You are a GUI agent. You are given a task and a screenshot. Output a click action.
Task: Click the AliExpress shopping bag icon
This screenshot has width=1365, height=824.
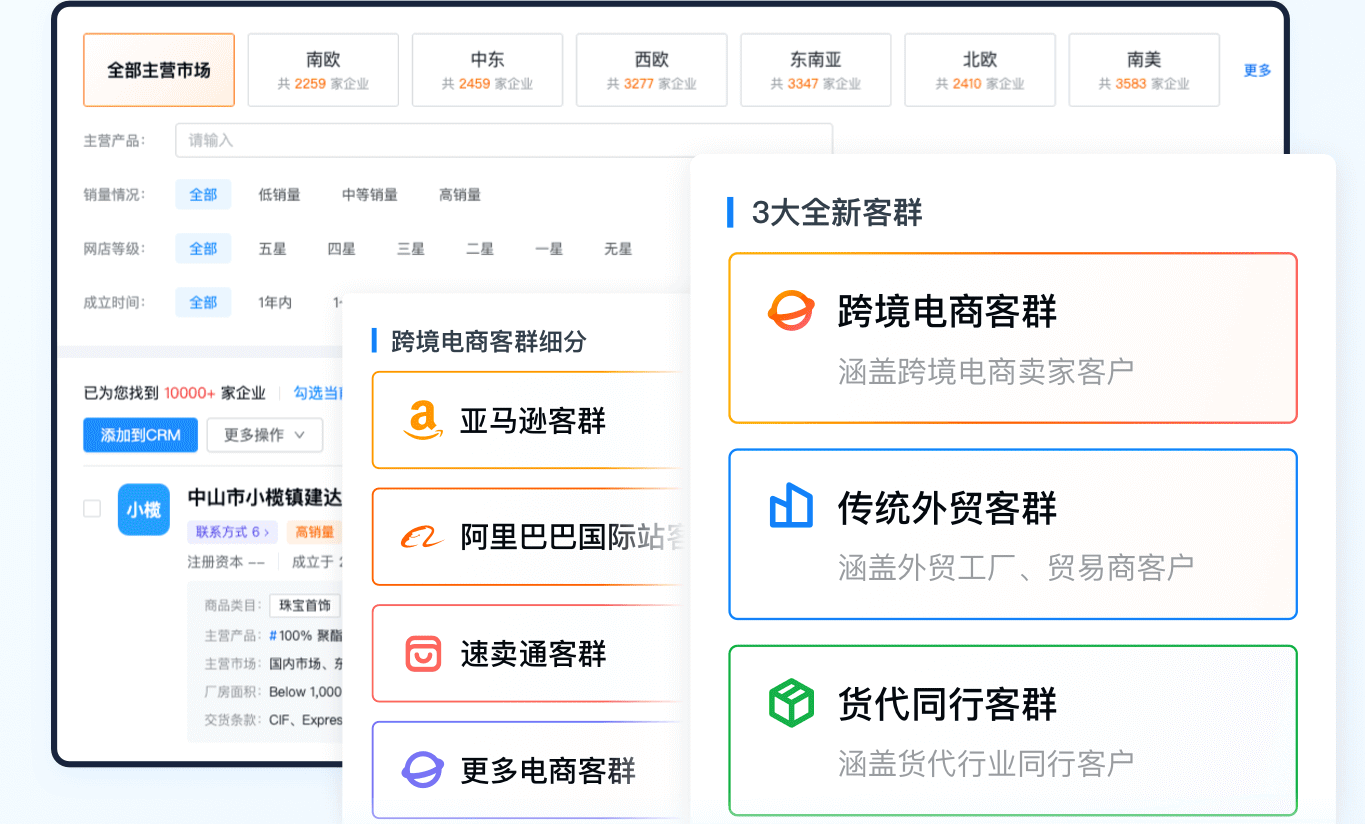[x=423, y=654]
